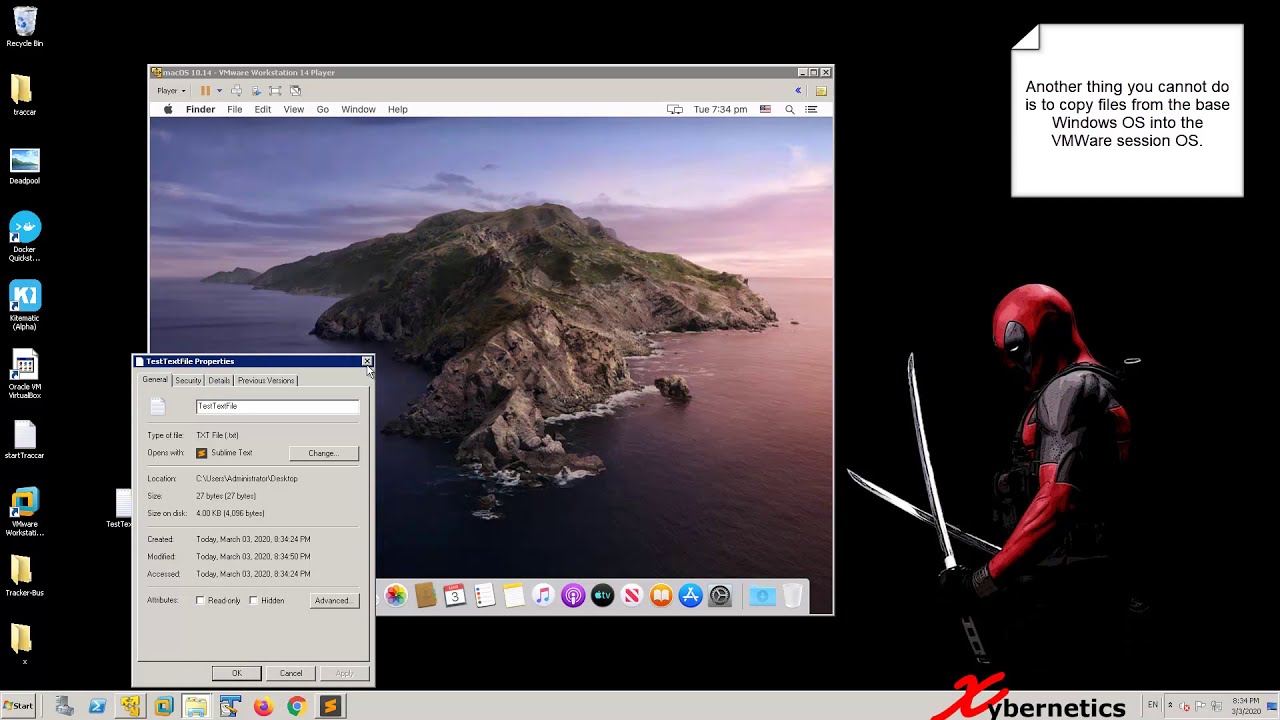Open Calendar in the macOS dock
The height and width of the screenshot is (720, 1280).
(x=455, y=596)
